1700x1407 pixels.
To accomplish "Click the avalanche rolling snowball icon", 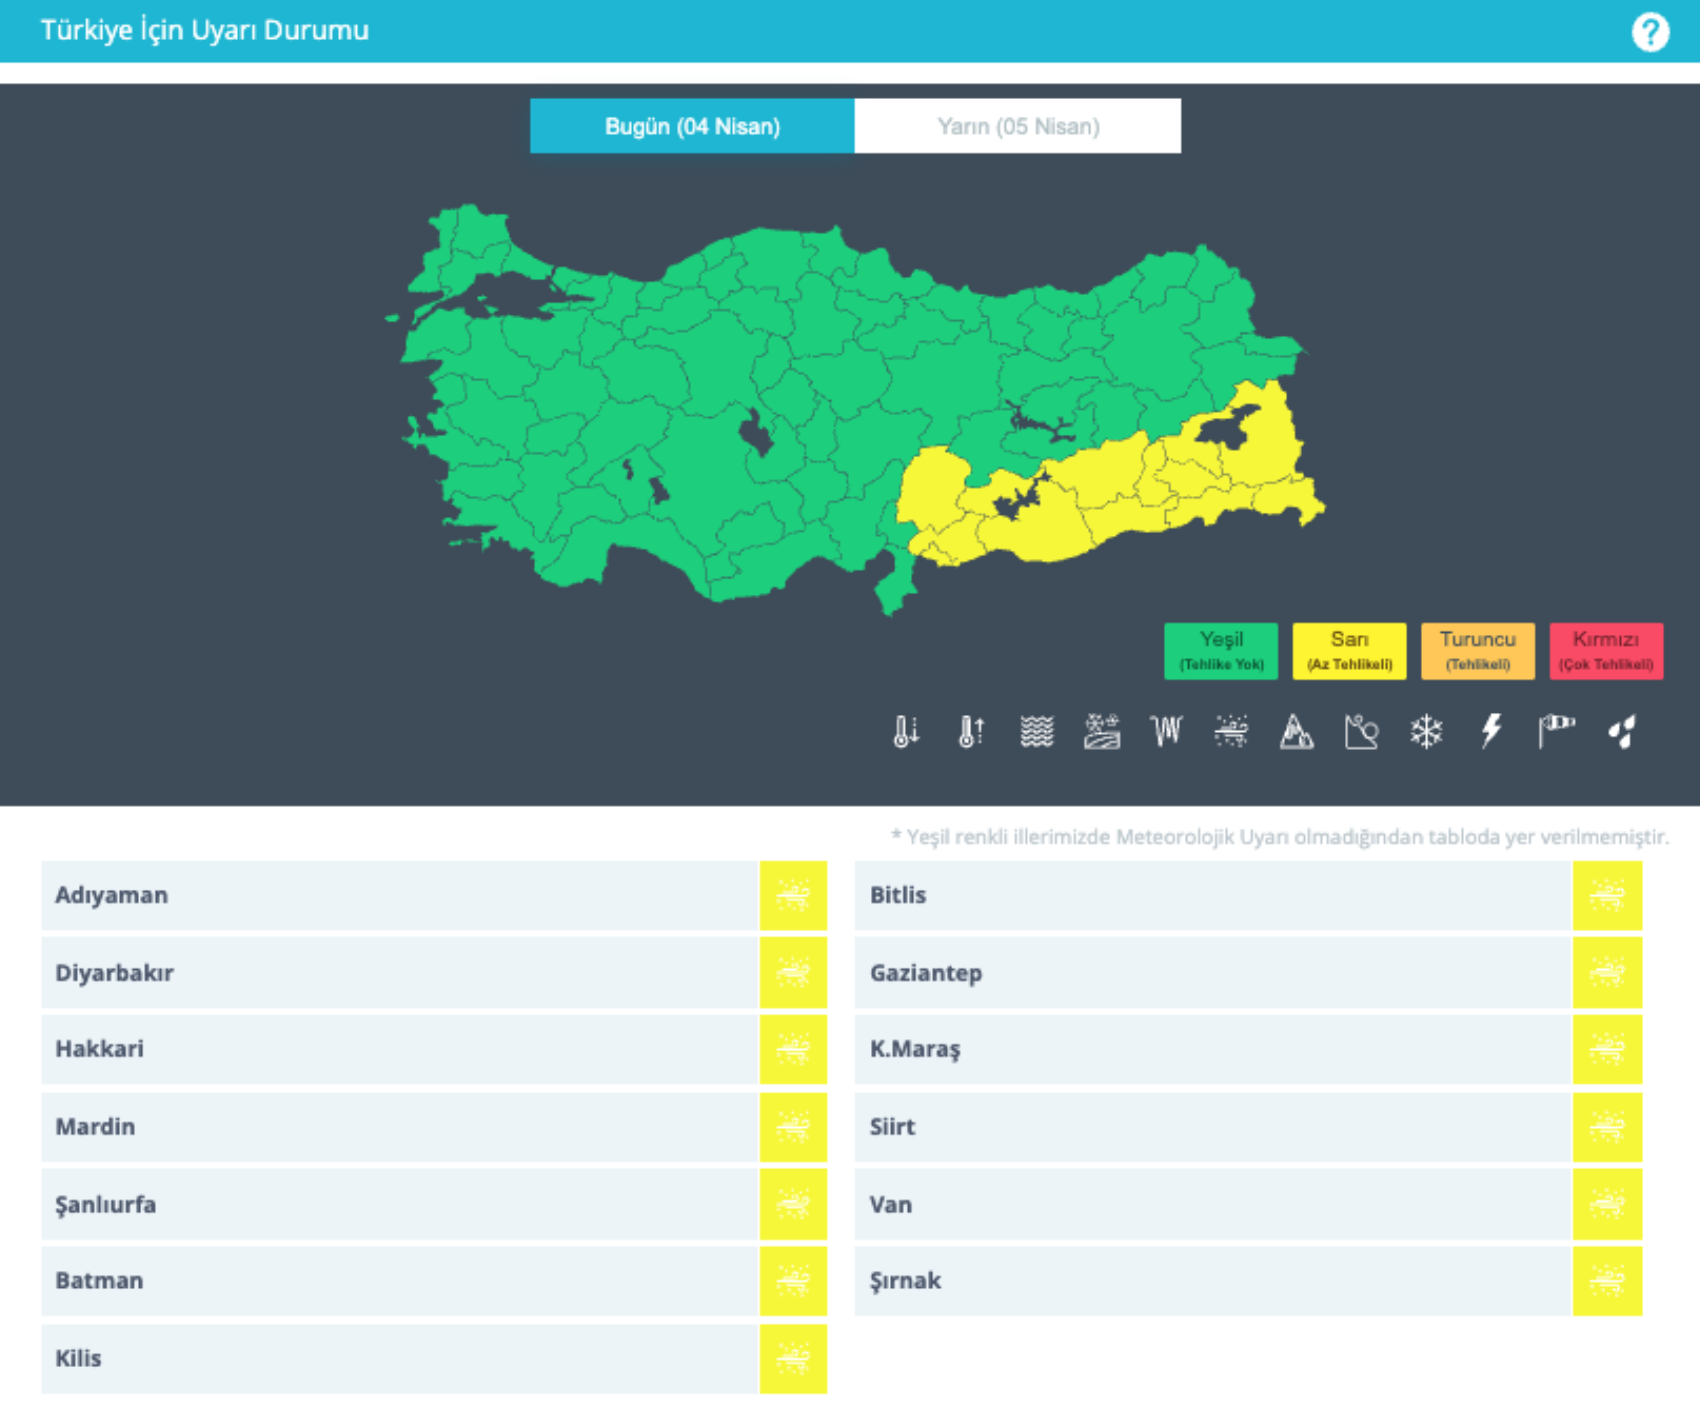I will (x=1361, y=732).
